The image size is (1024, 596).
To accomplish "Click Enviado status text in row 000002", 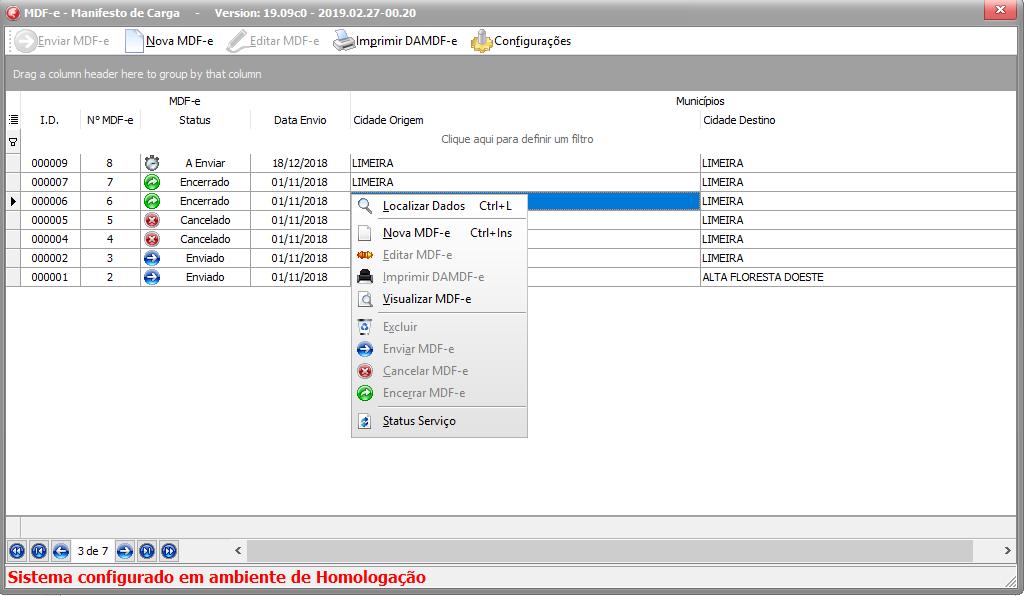I will 205,258.
